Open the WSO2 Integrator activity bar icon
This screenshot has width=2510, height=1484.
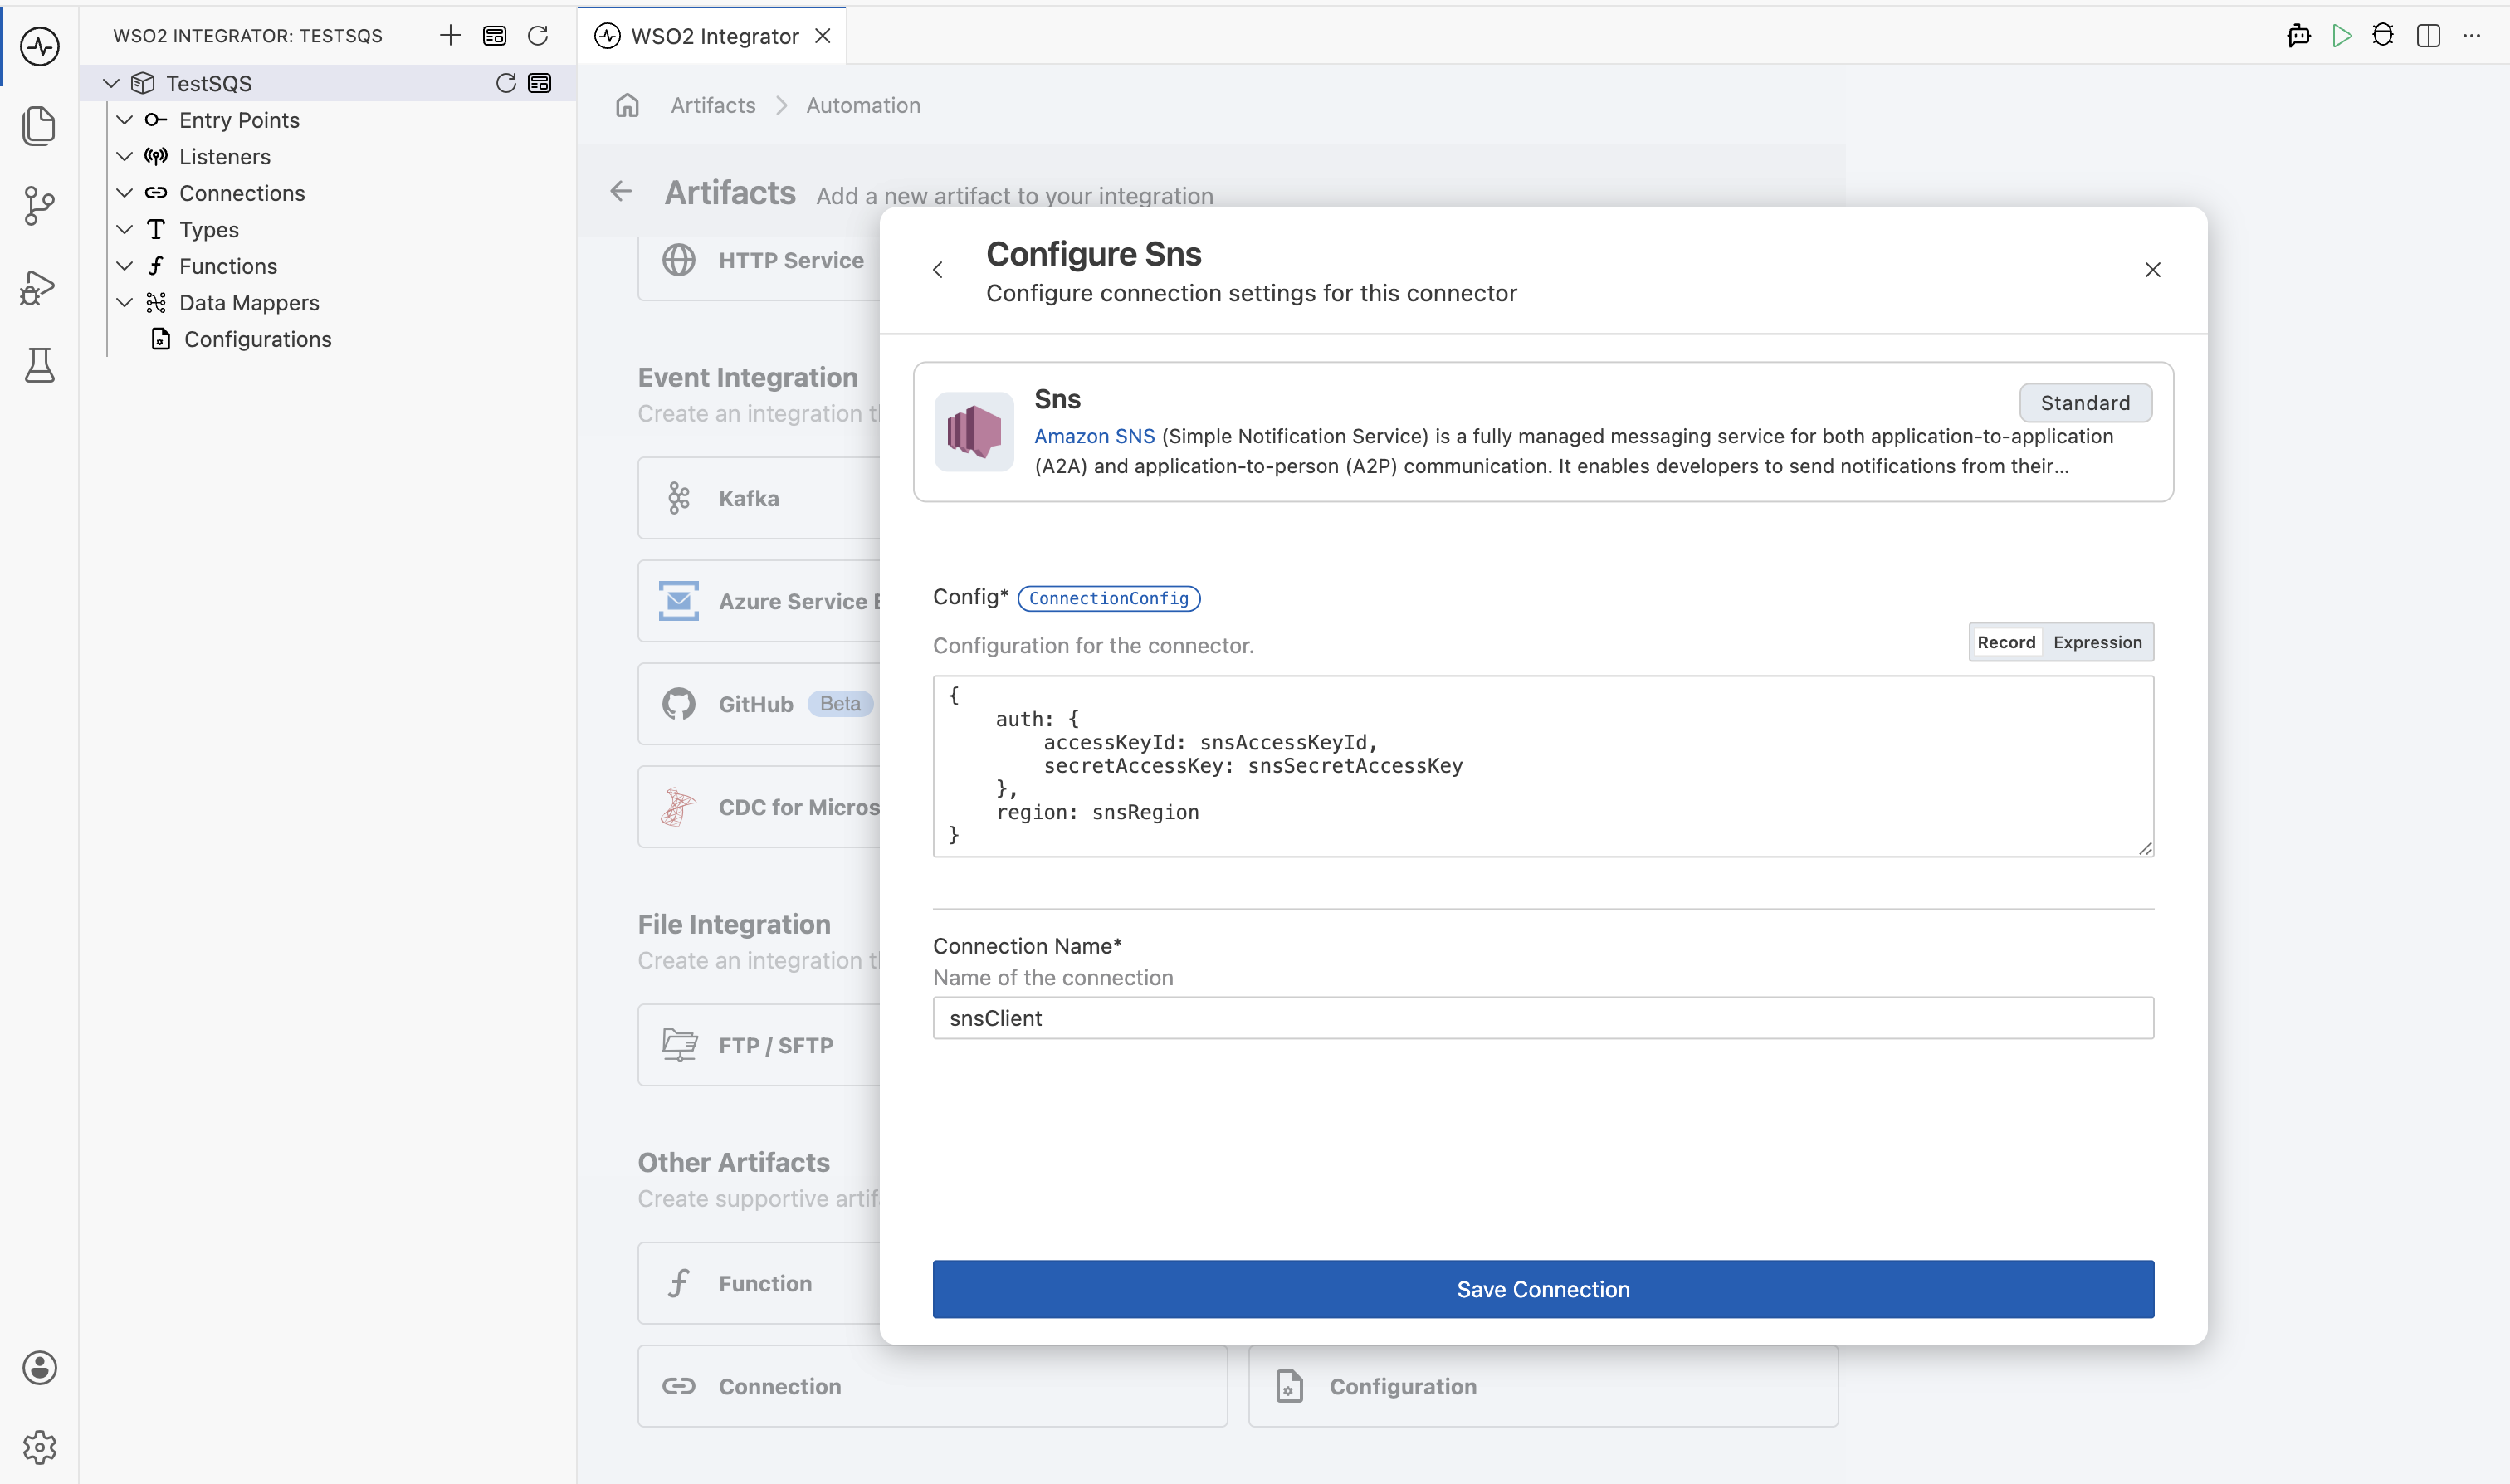click(x=40, y=46)
